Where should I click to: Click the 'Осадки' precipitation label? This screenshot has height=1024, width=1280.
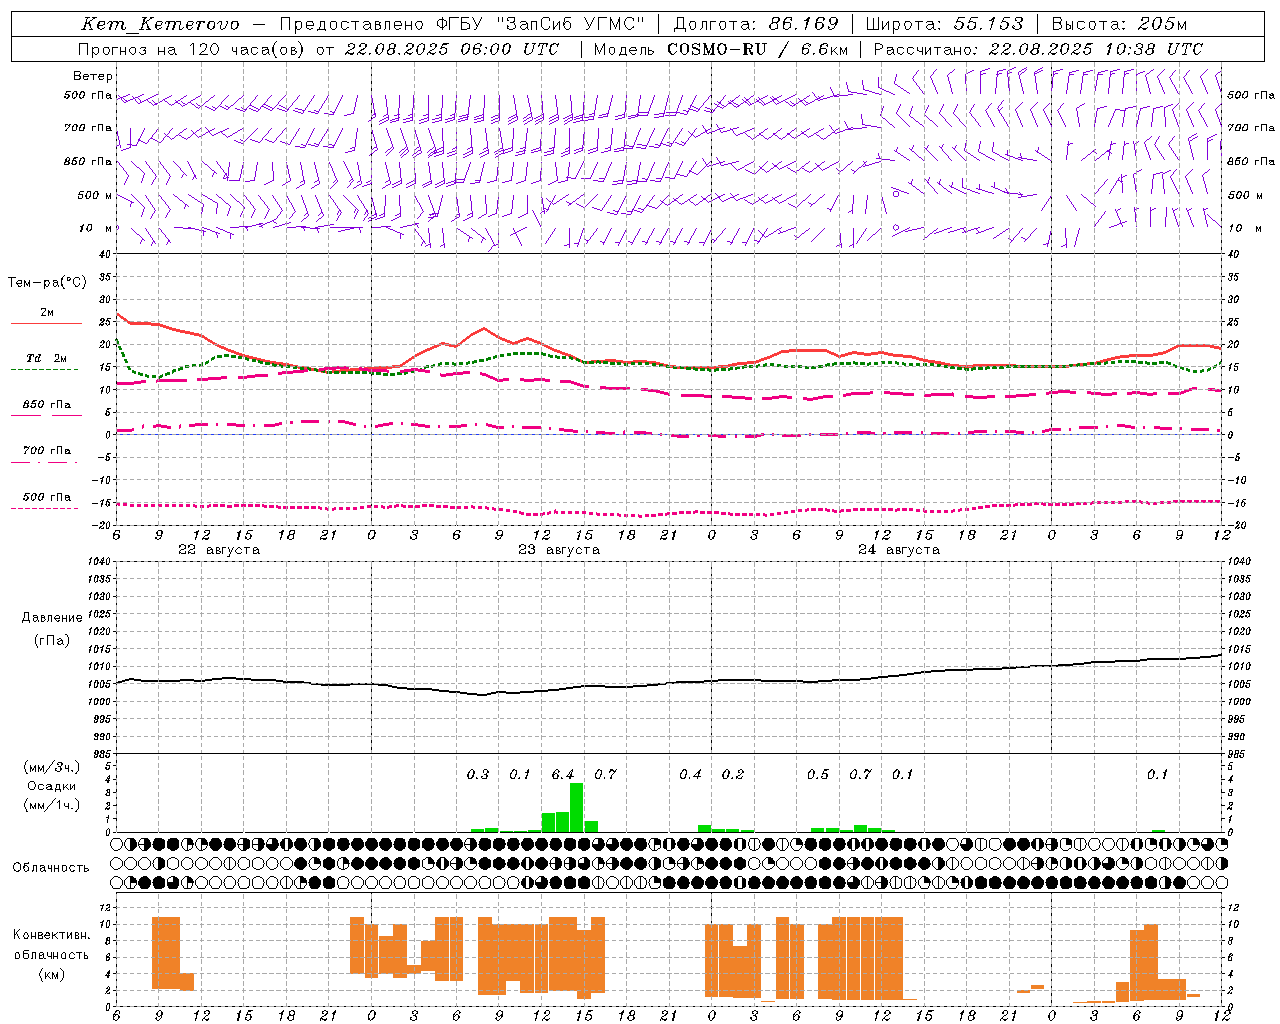point(51,786)
